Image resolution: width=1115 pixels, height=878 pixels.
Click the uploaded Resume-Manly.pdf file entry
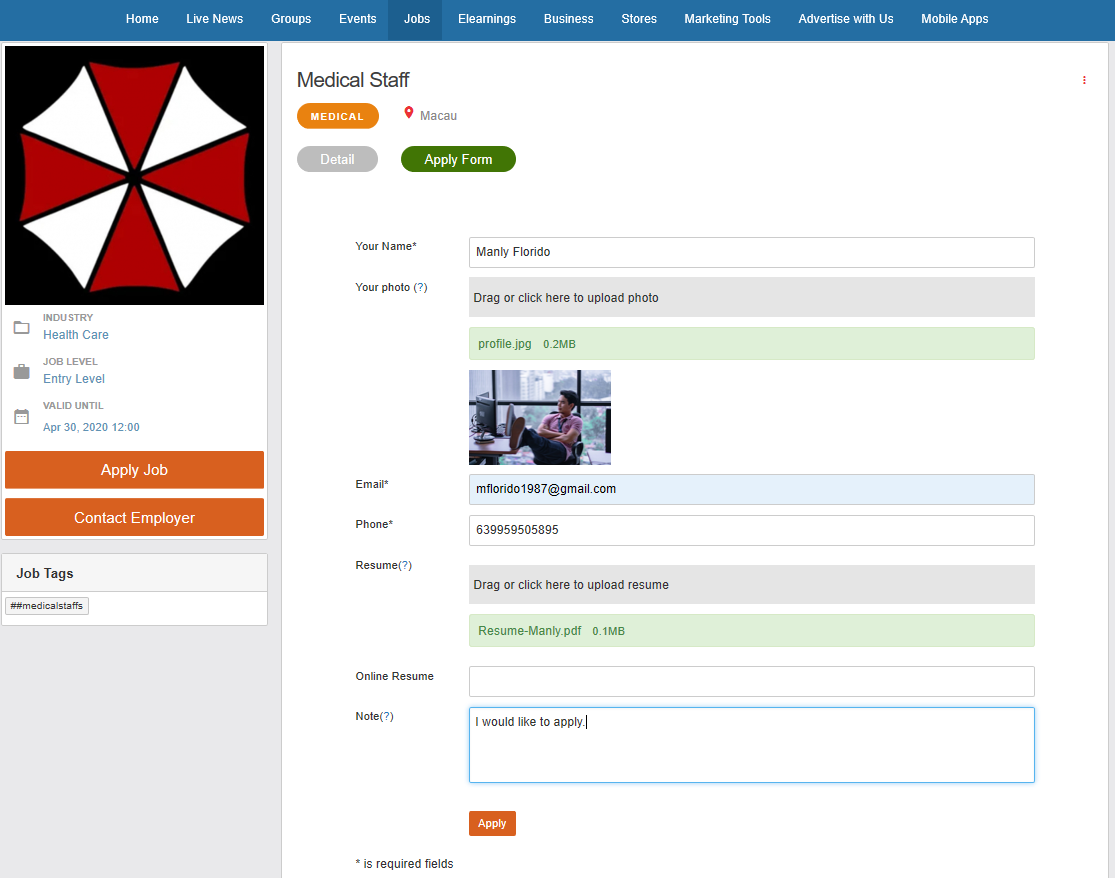pyautogui.click(x=752, y=631)
